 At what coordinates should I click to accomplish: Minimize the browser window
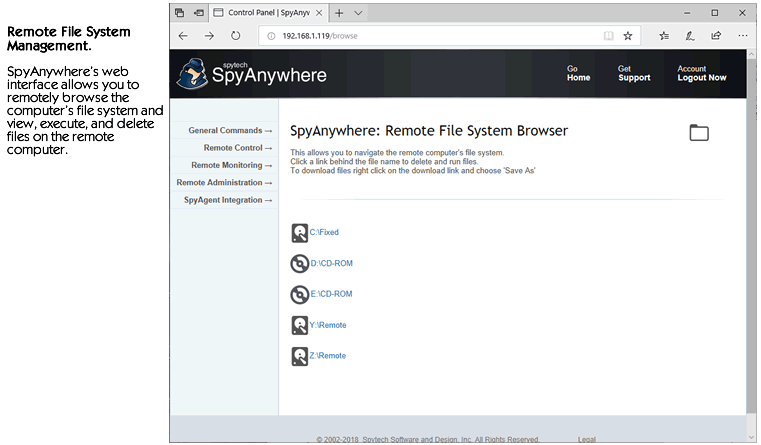(687, 13)
